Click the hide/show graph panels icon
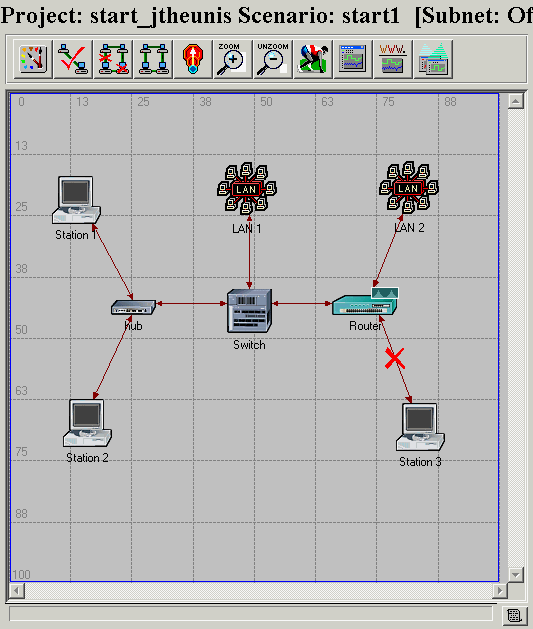This screenshot has width=533, height=629. pos(433,59)
